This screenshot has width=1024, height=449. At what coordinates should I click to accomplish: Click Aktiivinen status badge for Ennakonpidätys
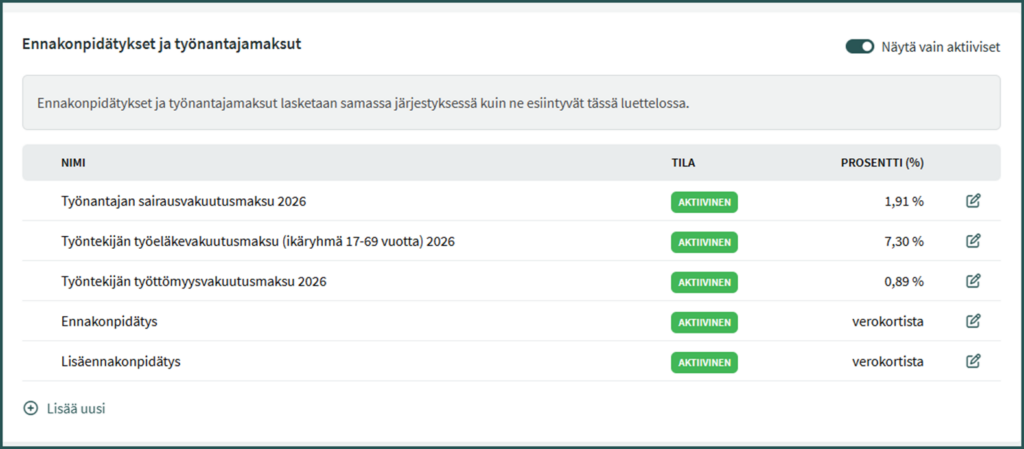pos(703,322)
